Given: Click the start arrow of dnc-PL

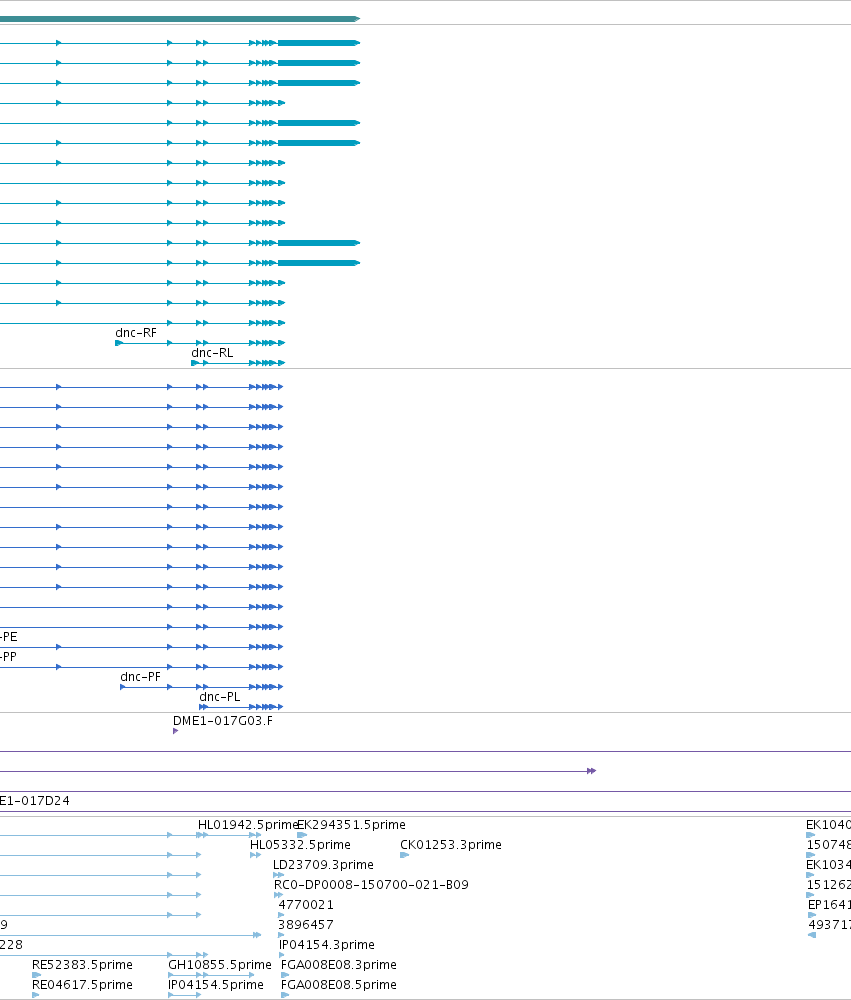Looking at the screenshot, I should 202,707.
